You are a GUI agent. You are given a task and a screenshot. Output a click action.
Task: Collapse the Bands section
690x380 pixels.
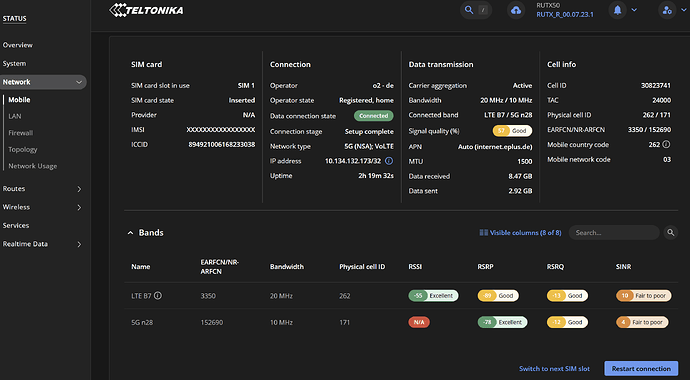click(x=130, y=233)
